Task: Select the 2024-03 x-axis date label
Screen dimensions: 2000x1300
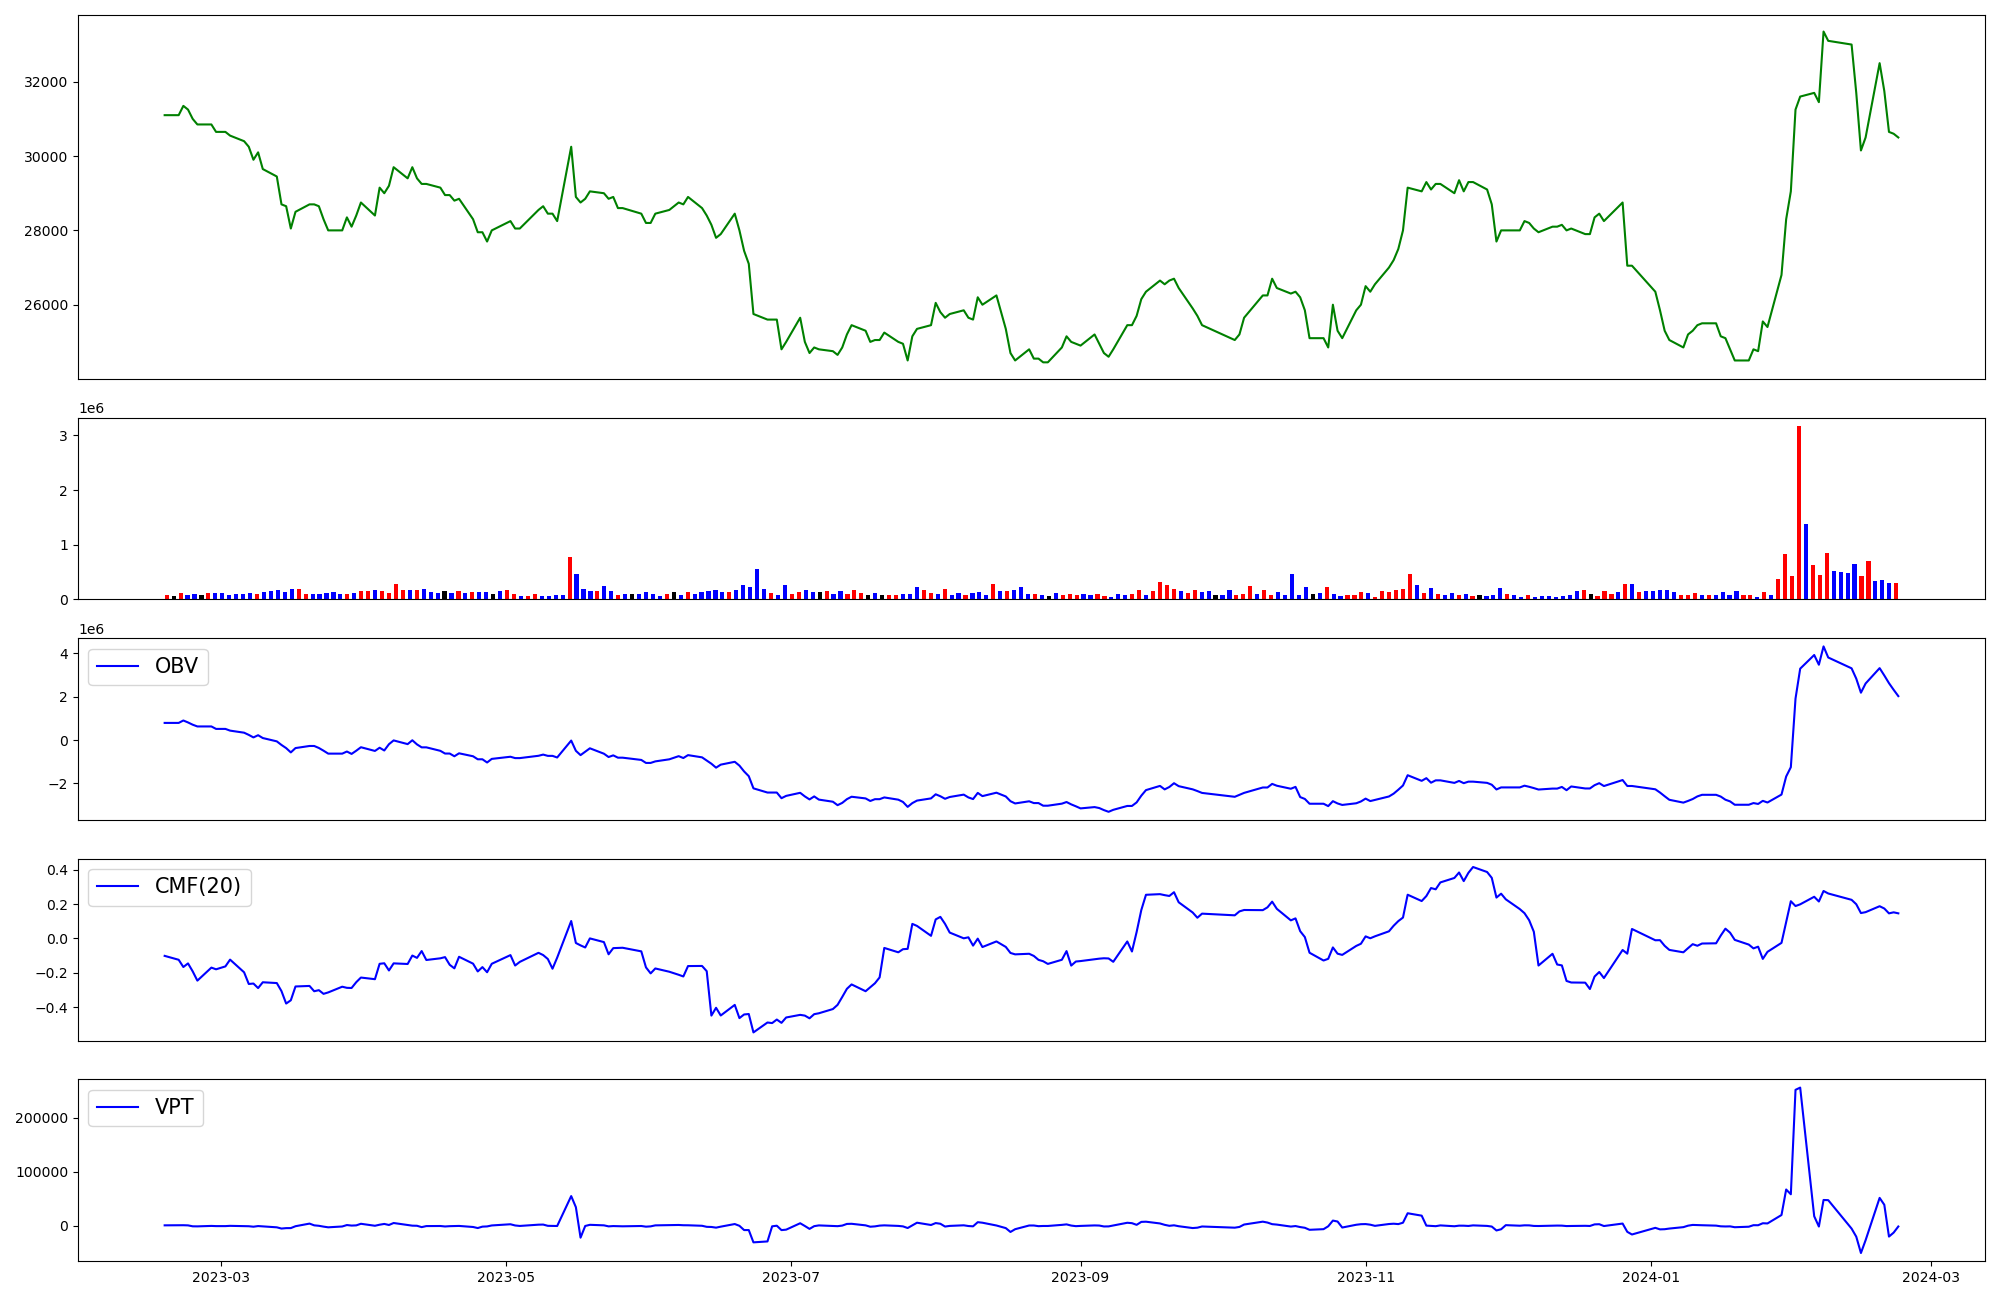Action: click(x=1930, y=1276)
